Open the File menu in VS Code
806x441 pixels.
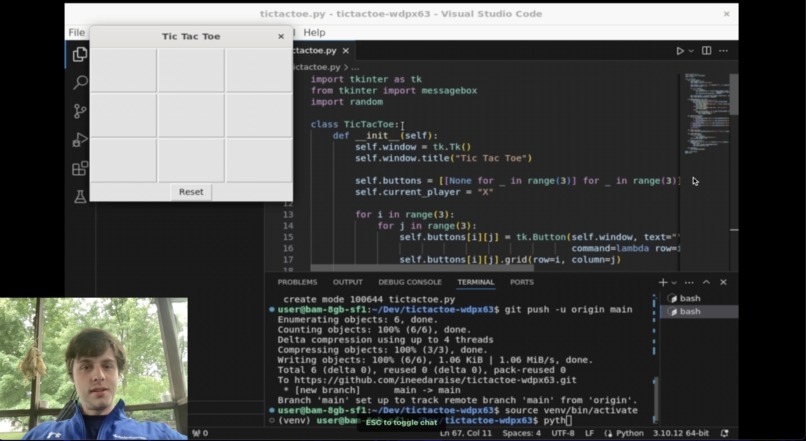click(77, 32)
